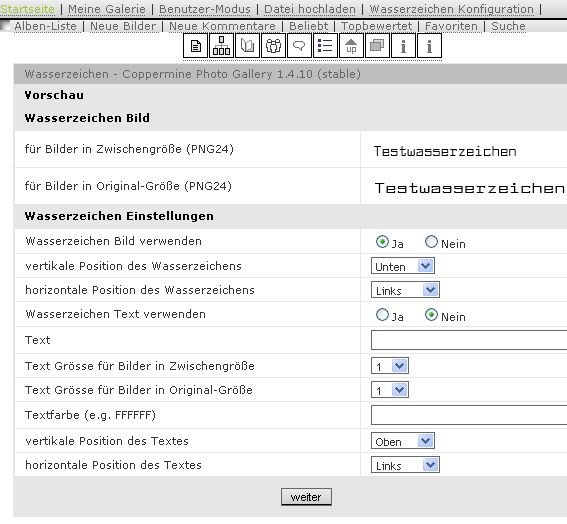Image resolution: width=567 pixels, height=524 pixels.
Task: Open vertikale Position des Wasserzeichens dropdown
Action: click(403, 266)
